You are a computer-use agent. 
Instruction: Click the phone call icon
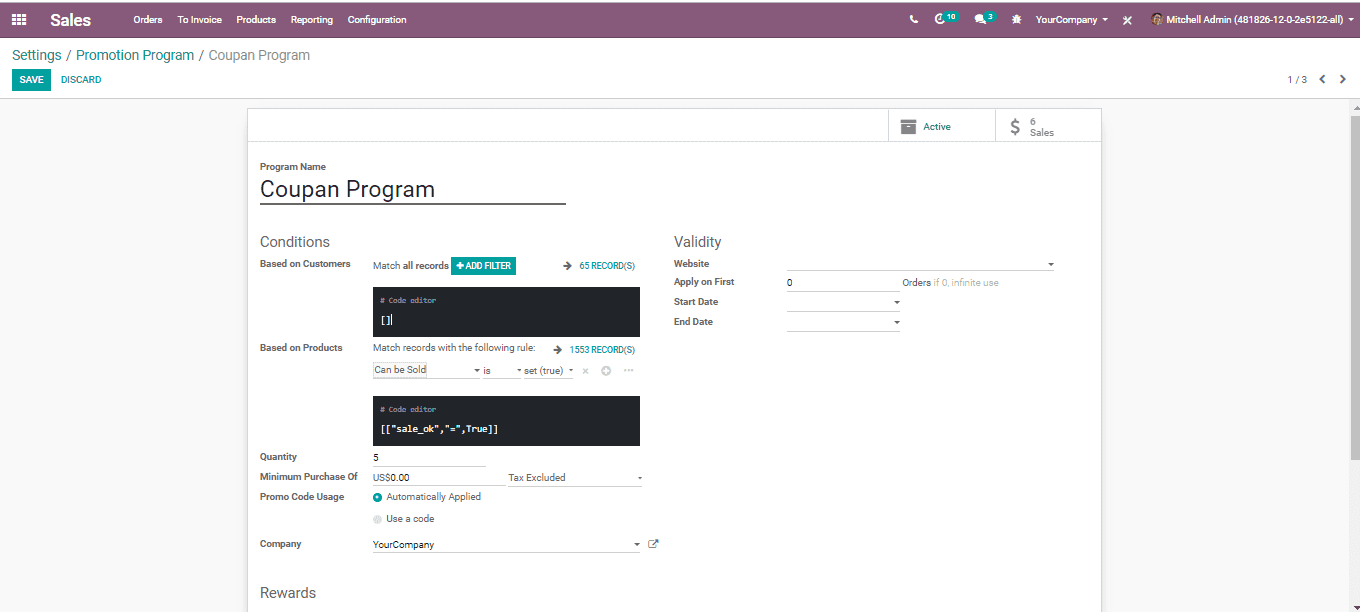coord(914,19)
